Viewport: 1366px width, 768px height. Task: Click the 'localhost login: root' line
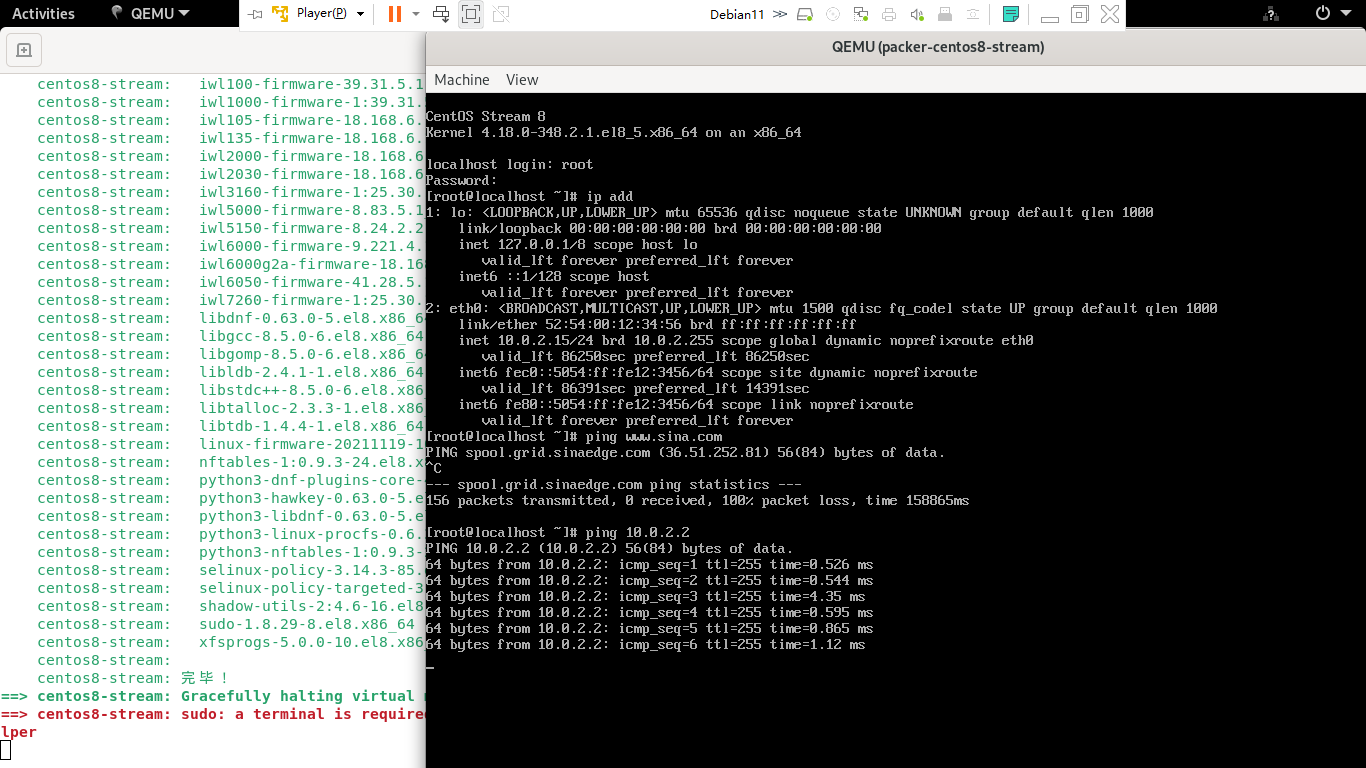pos(509,165)
